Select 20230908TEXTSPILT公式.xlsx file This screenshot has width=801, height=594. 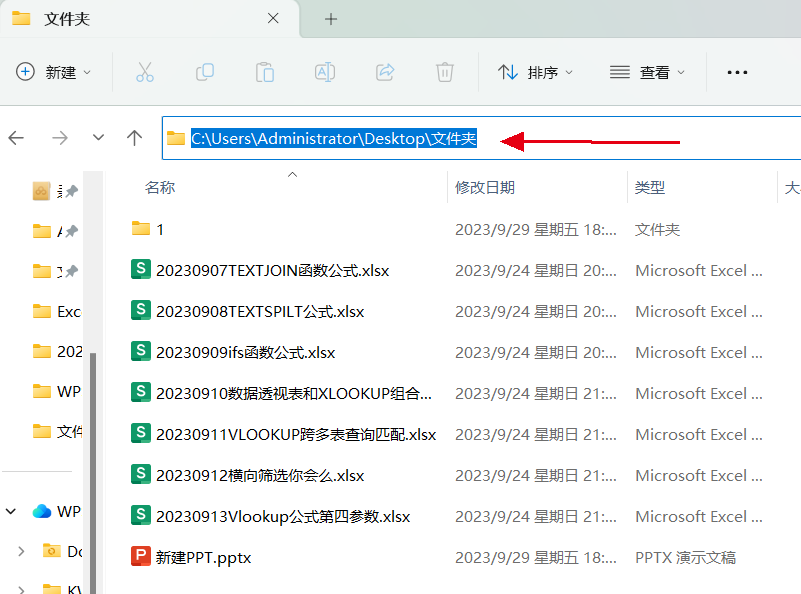point(248,312)
